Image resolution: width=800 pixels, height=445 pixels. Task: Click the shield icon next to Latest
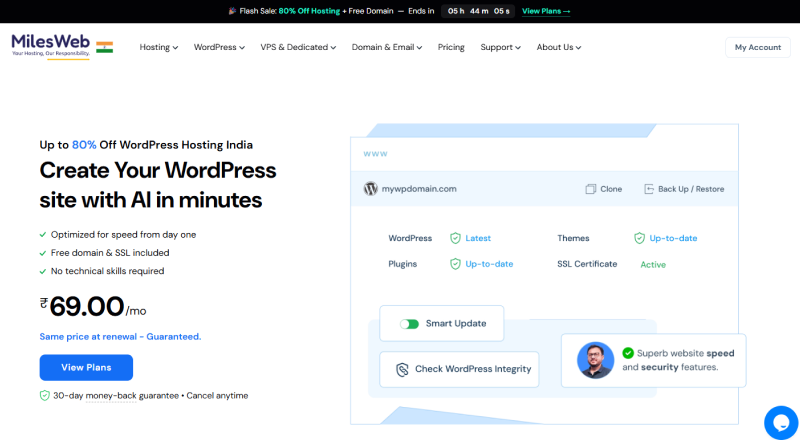pos(455,238)
